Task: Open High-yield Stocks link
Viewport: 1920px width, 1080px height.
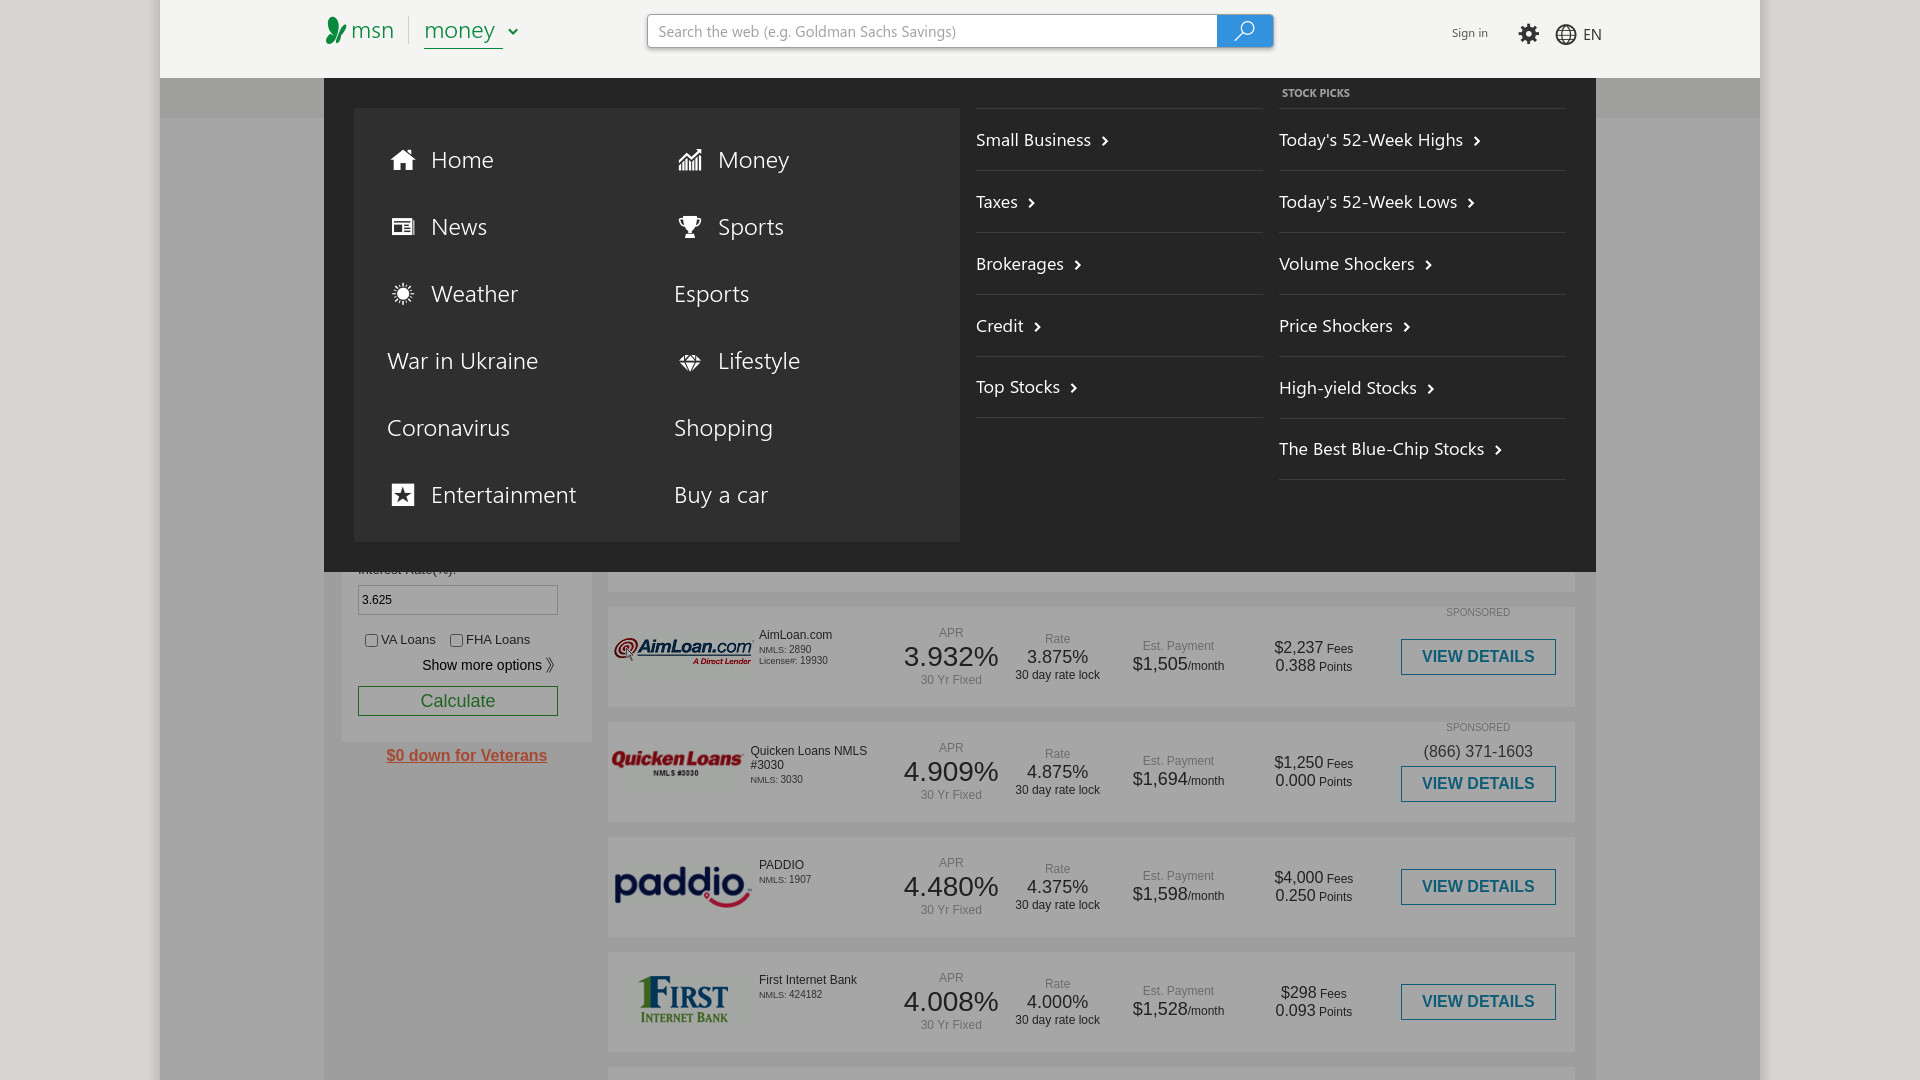Action: (x=1356, y=388)
